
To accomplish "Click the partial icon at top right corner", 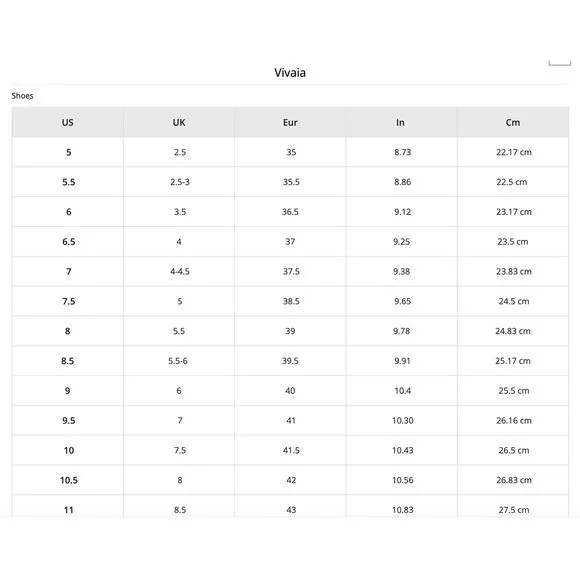I will (x=560, y=63).
